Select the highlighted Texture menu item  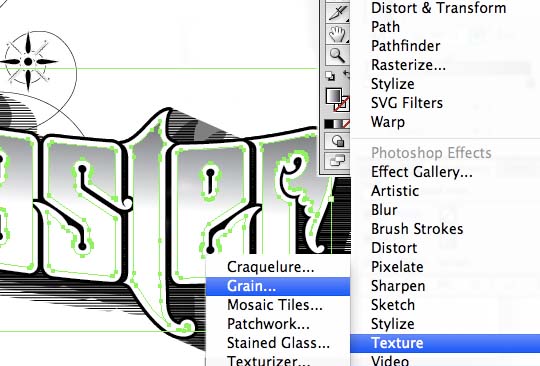point(445,343)
